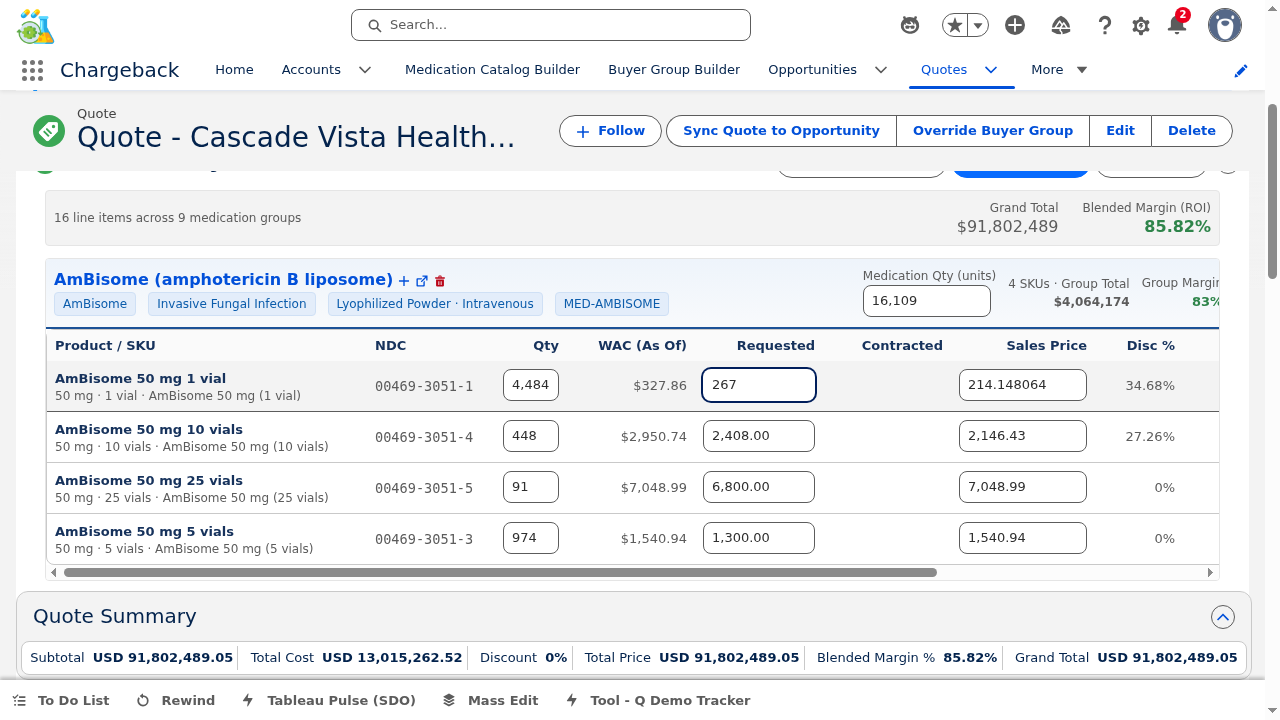Click the table's scroll-right arrow
Image resolution: width=1280 pixels, height=720 pixels.
click(1210, 573)
